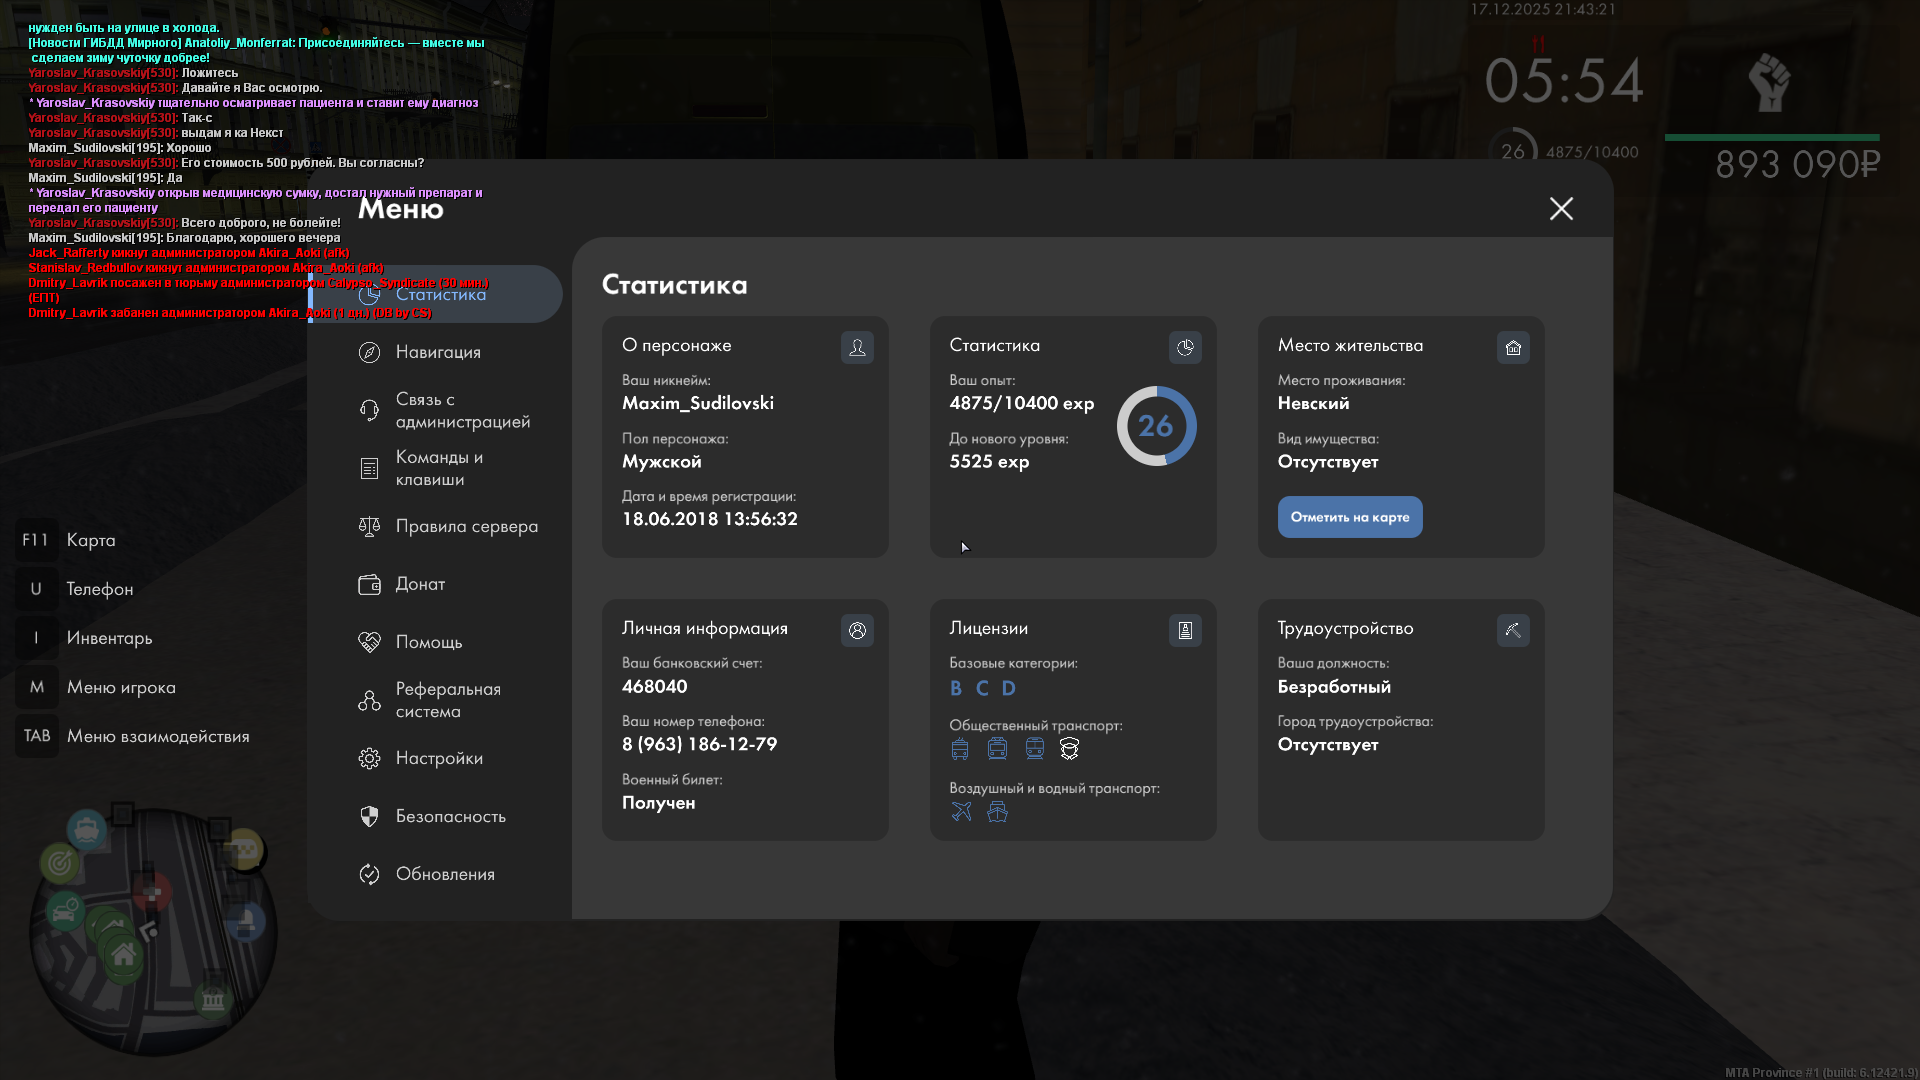Click the boat license icon
Screen dimensions: 1920x1080
pos(997,811)
